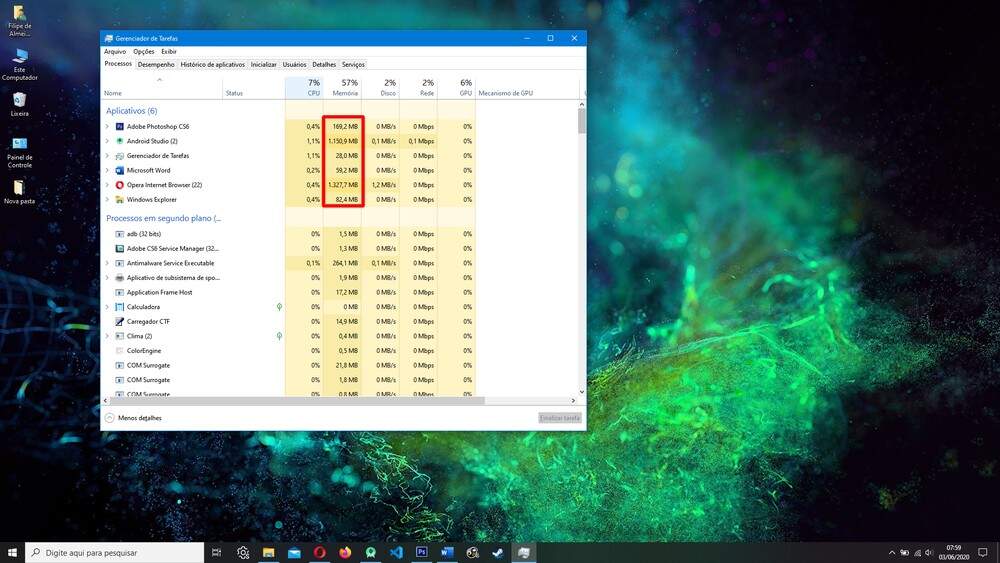Viewport: 1000px width, 563px height.
Task: Open the Opções menu
Action: (x=143, y=52)
